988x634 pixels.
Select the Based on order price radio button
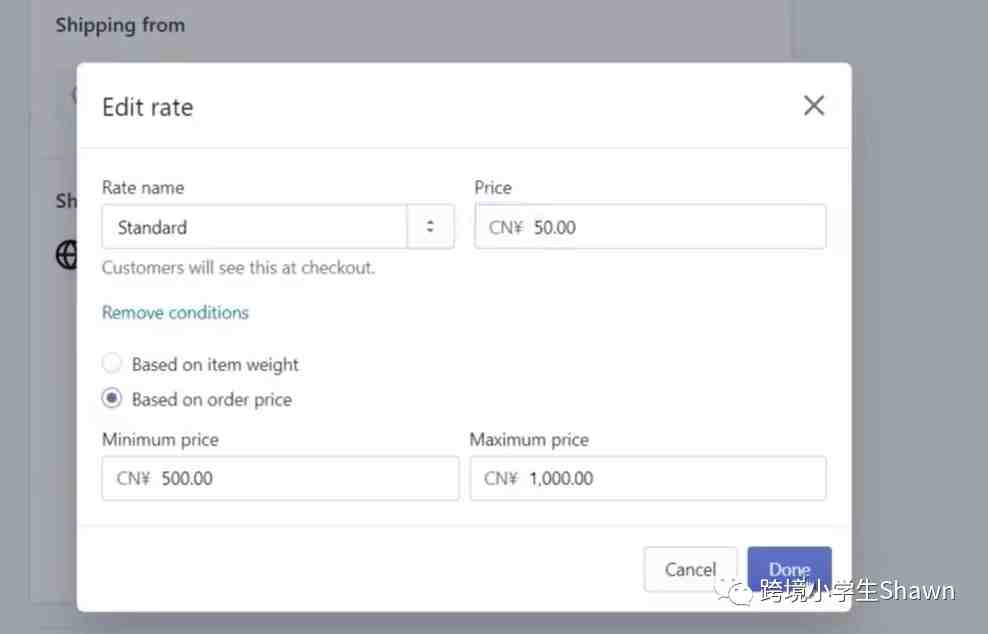[113, 399]
